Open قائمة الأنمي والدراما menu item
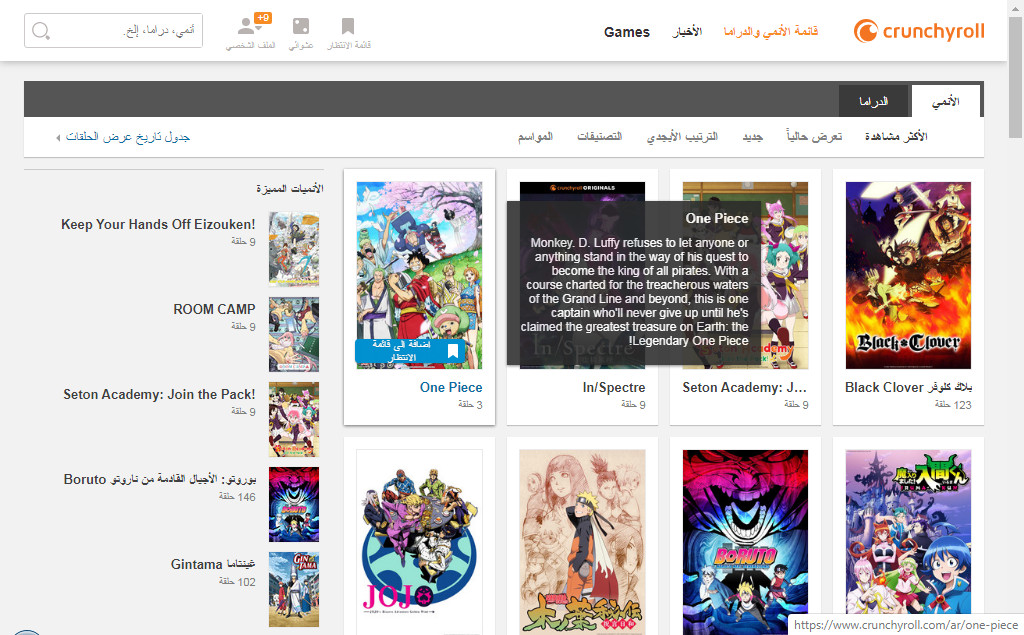 pos(771,31)
